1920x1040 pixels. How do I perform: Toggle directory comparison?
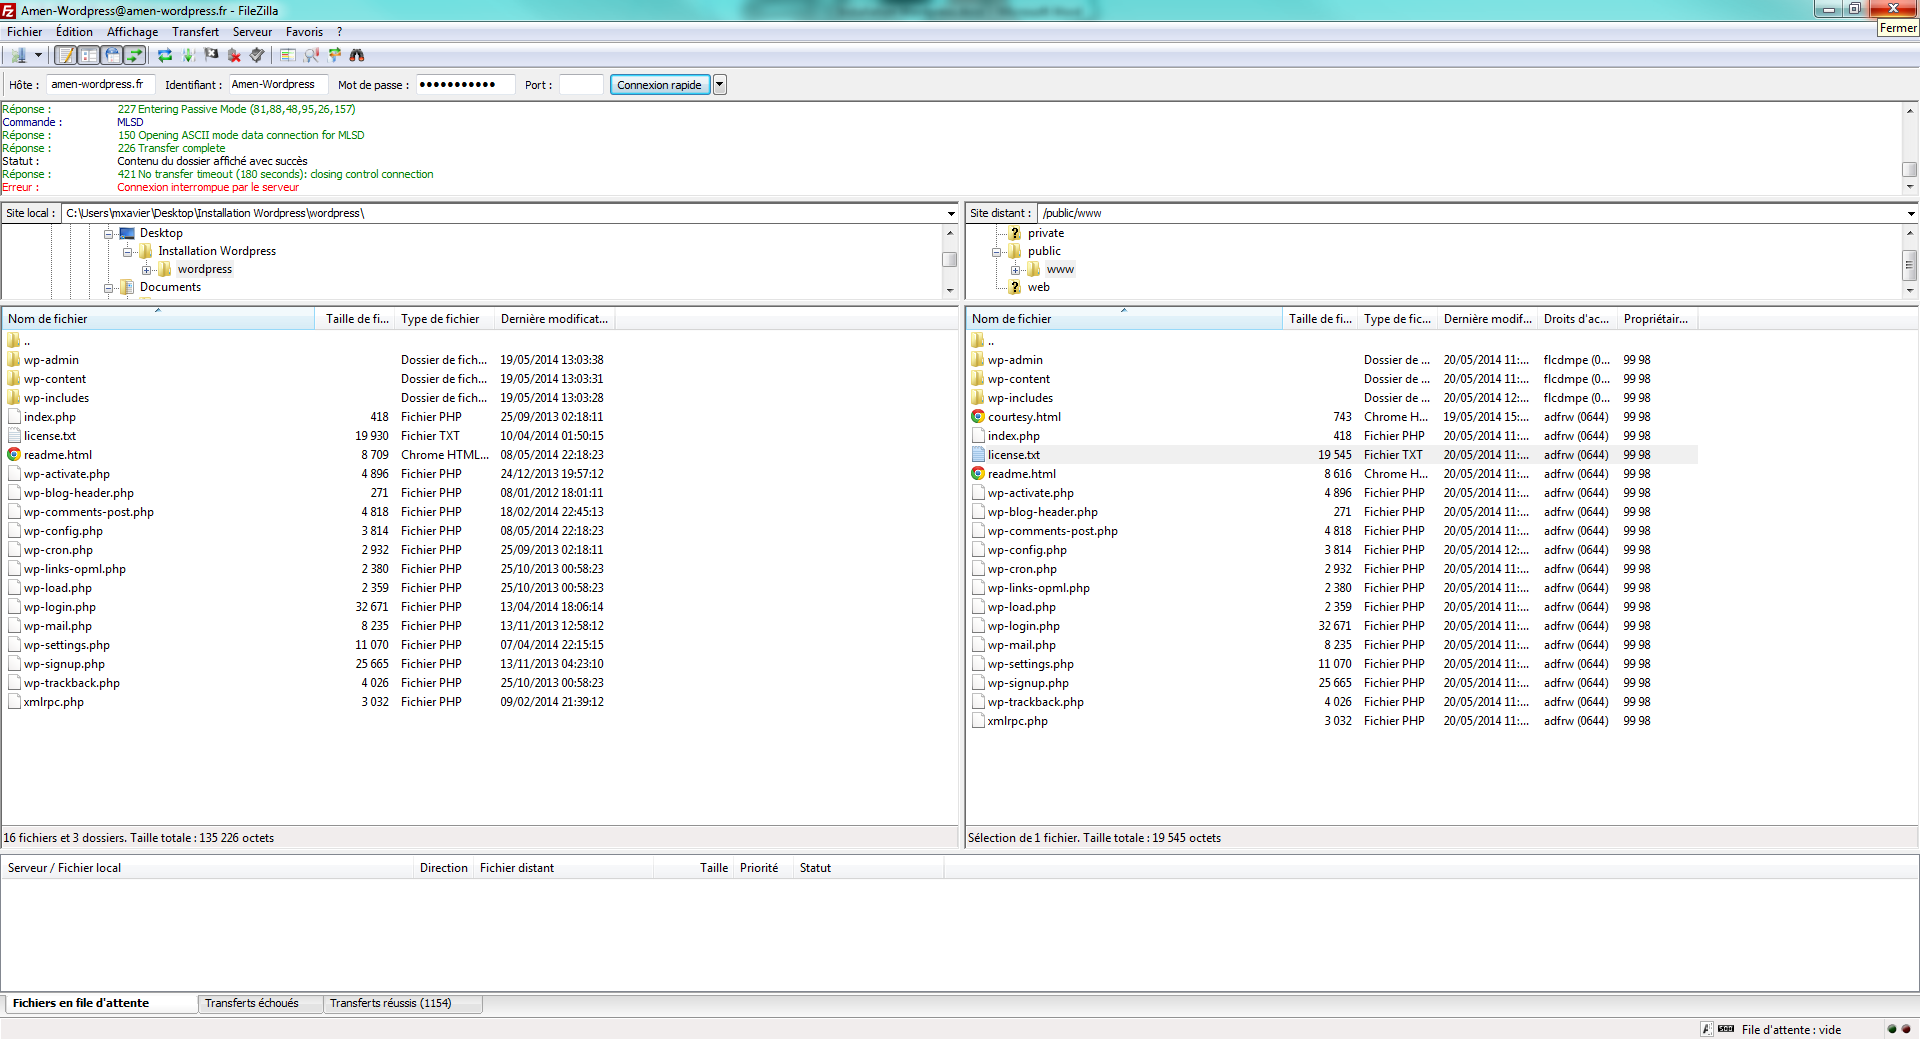click(288, 55)
